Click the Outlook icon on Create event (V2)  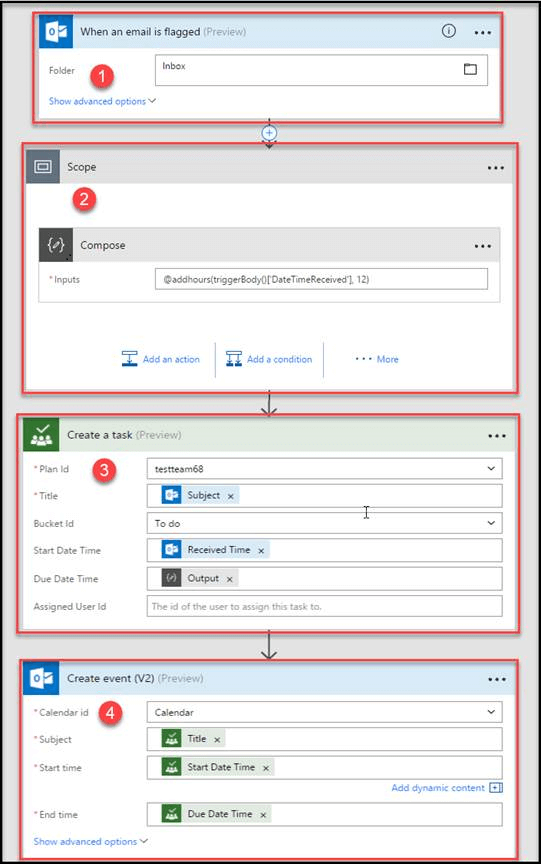(x=41, y=678)
